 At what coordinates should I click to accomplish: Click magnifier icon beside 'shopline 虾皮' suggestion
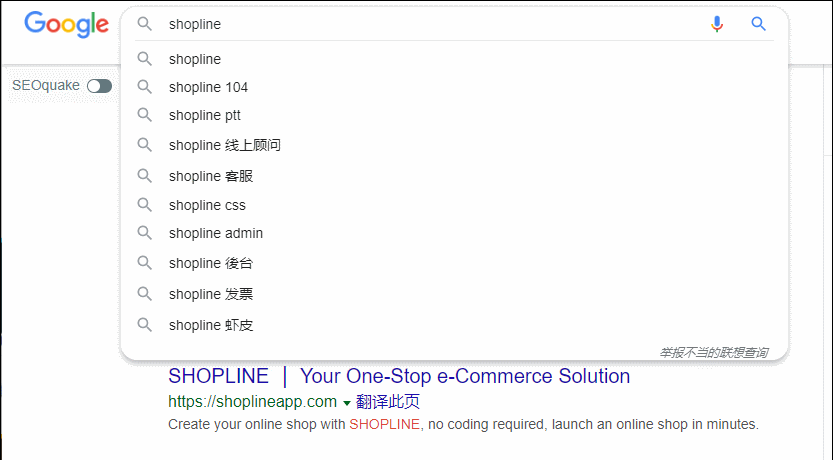144,325
